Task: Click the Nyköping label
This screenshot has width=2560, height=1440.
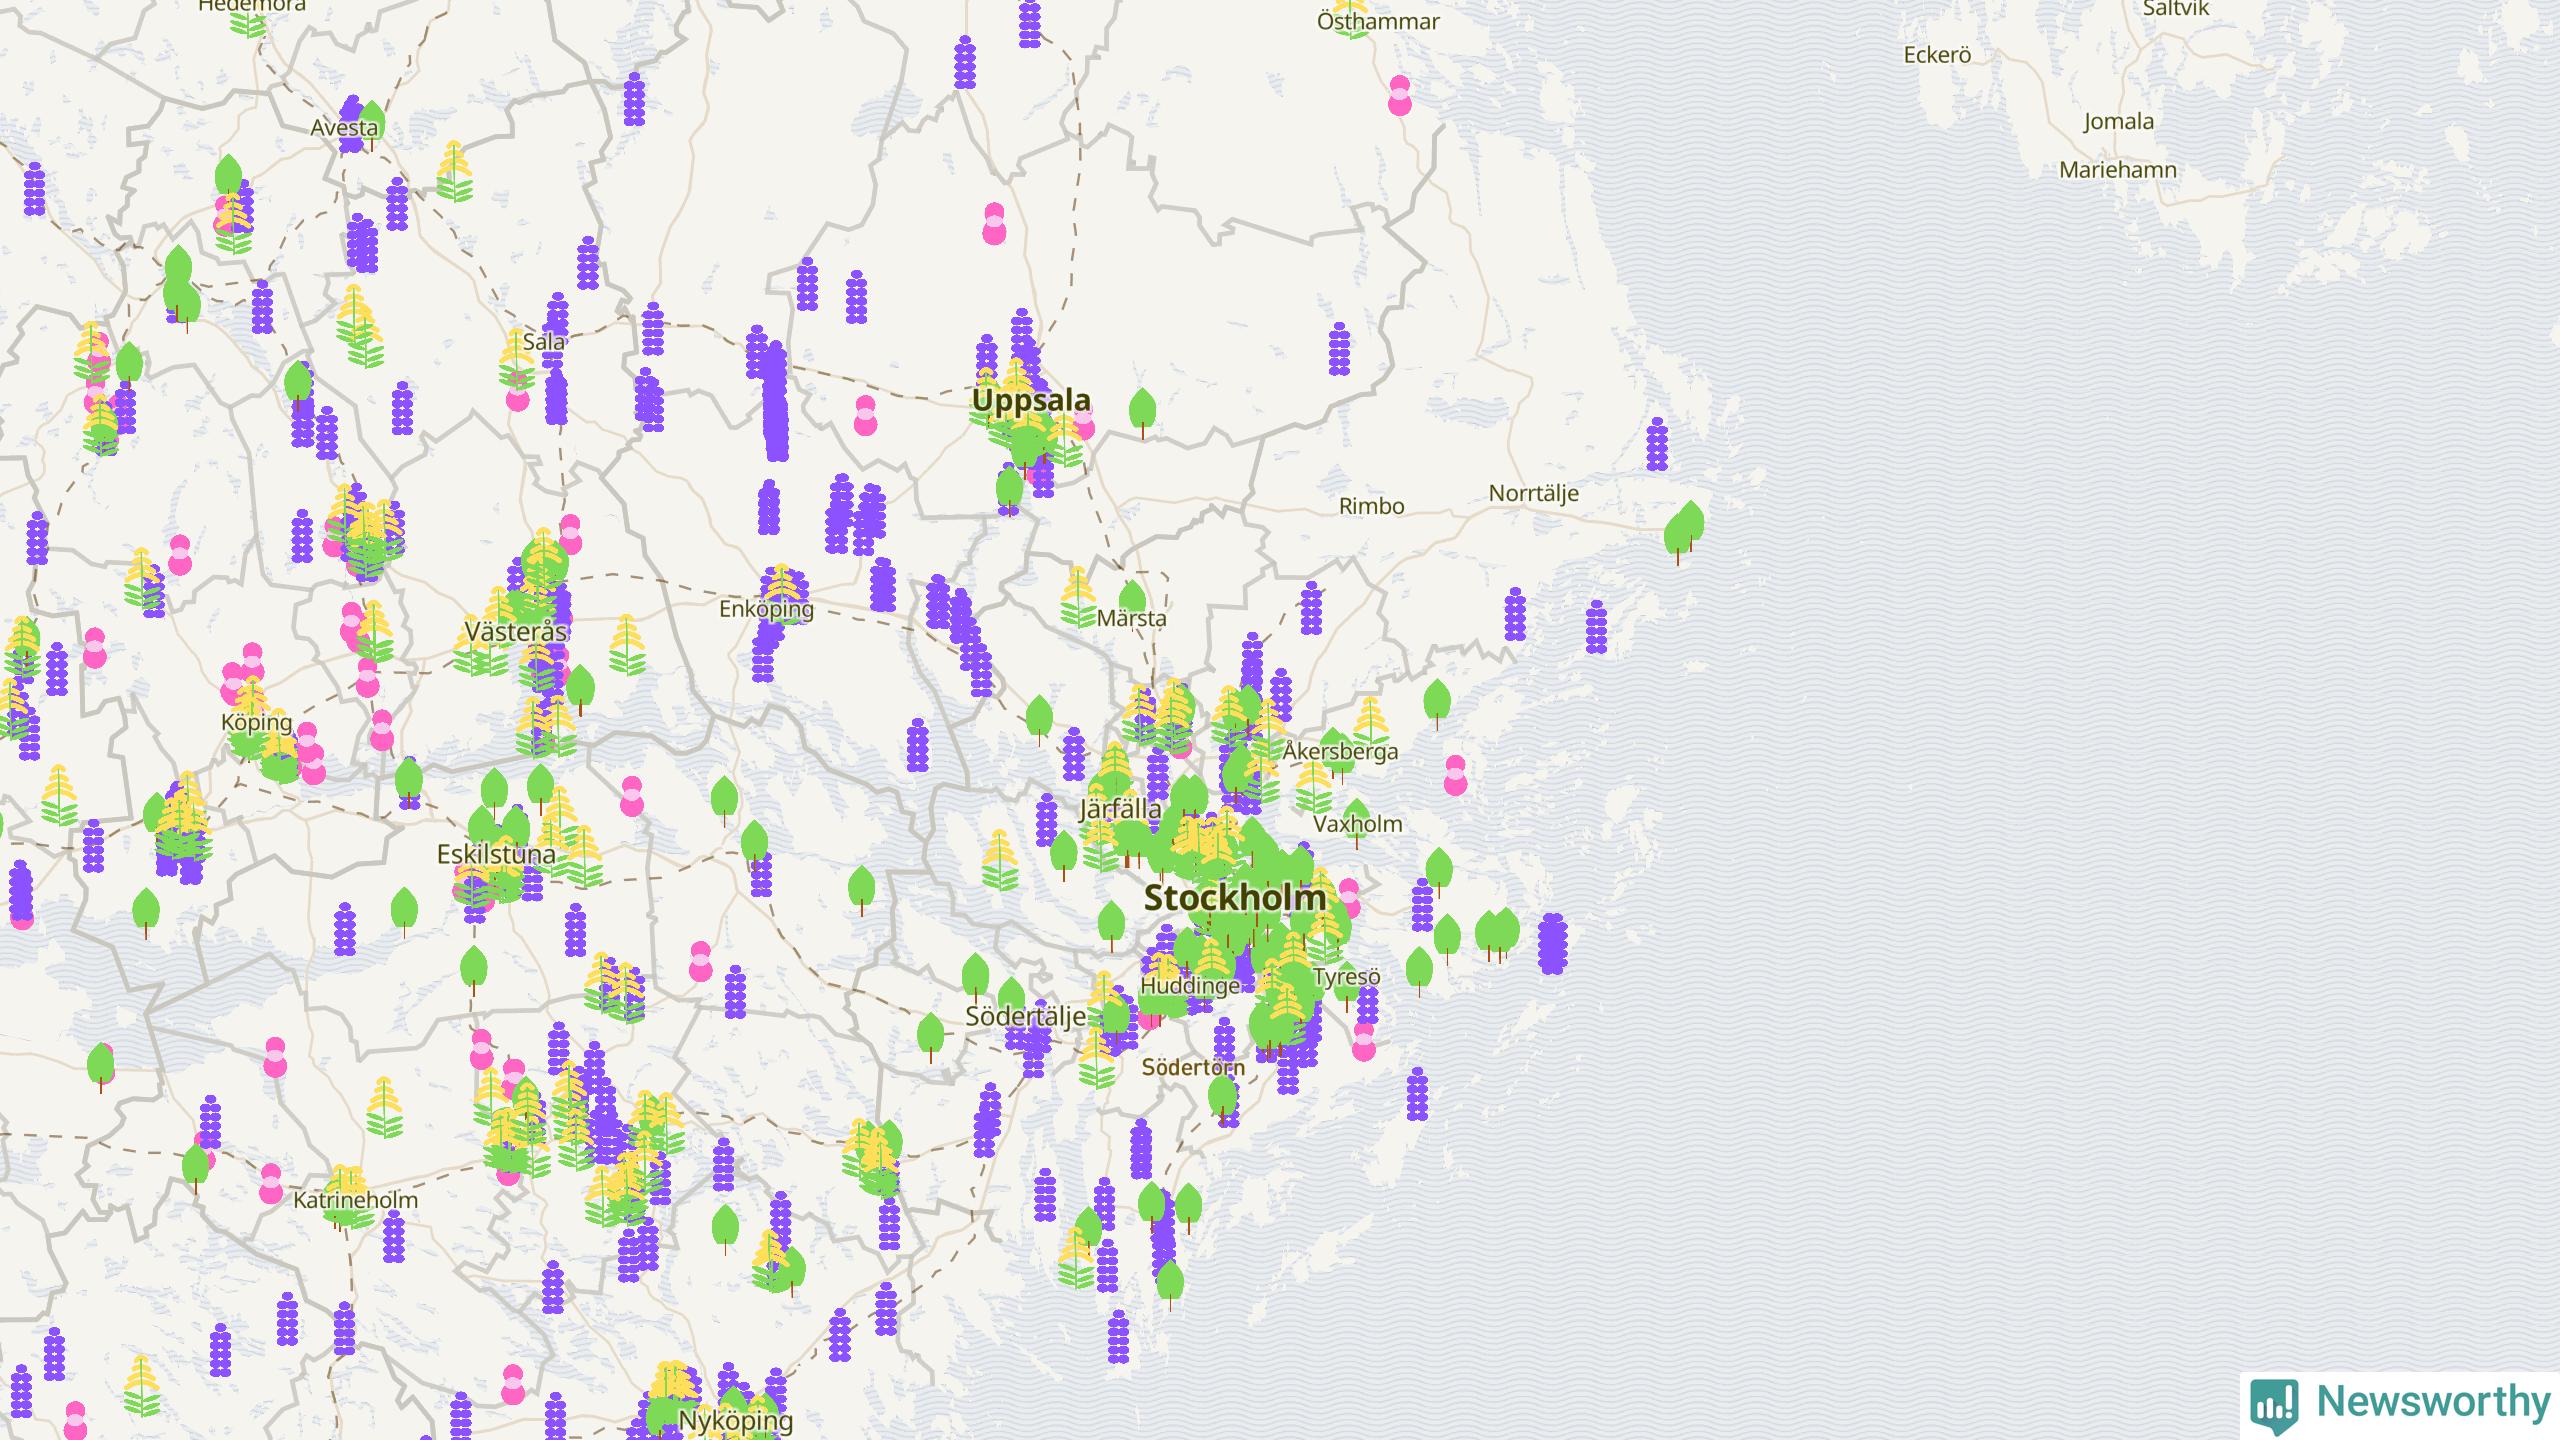Action: (736, 1420)
